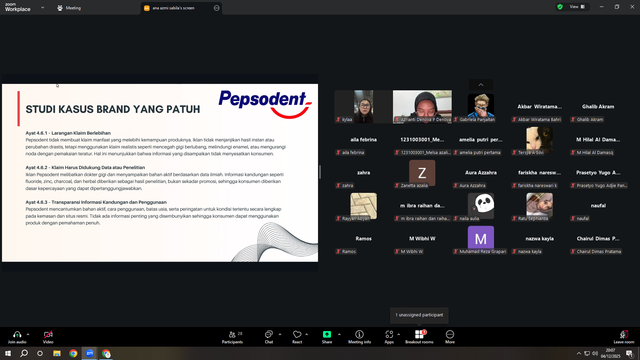Screen dimensions: 640x360
Task: Click the Ramos participant name
Action: (x=363, y=239)
